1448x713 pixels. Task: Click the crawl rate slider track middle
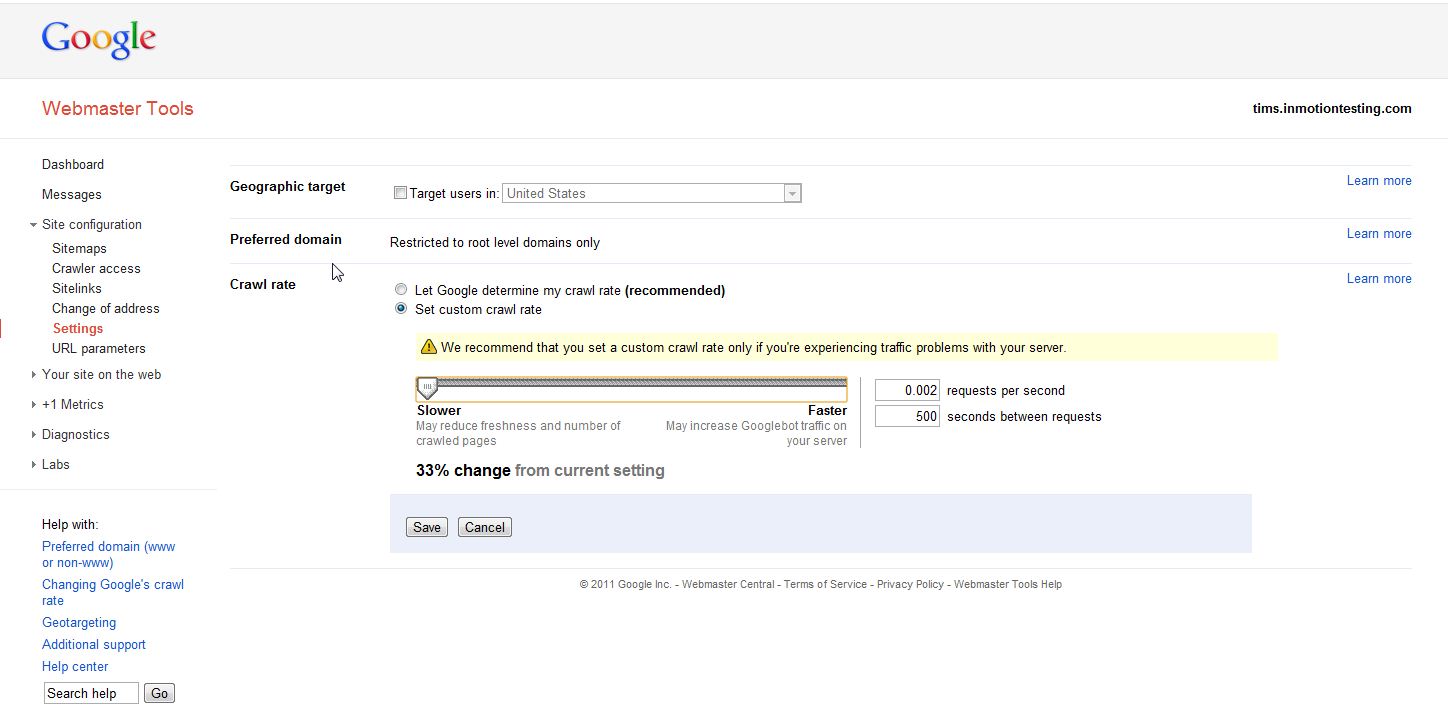pyautogui.click(x=632, y=383)
